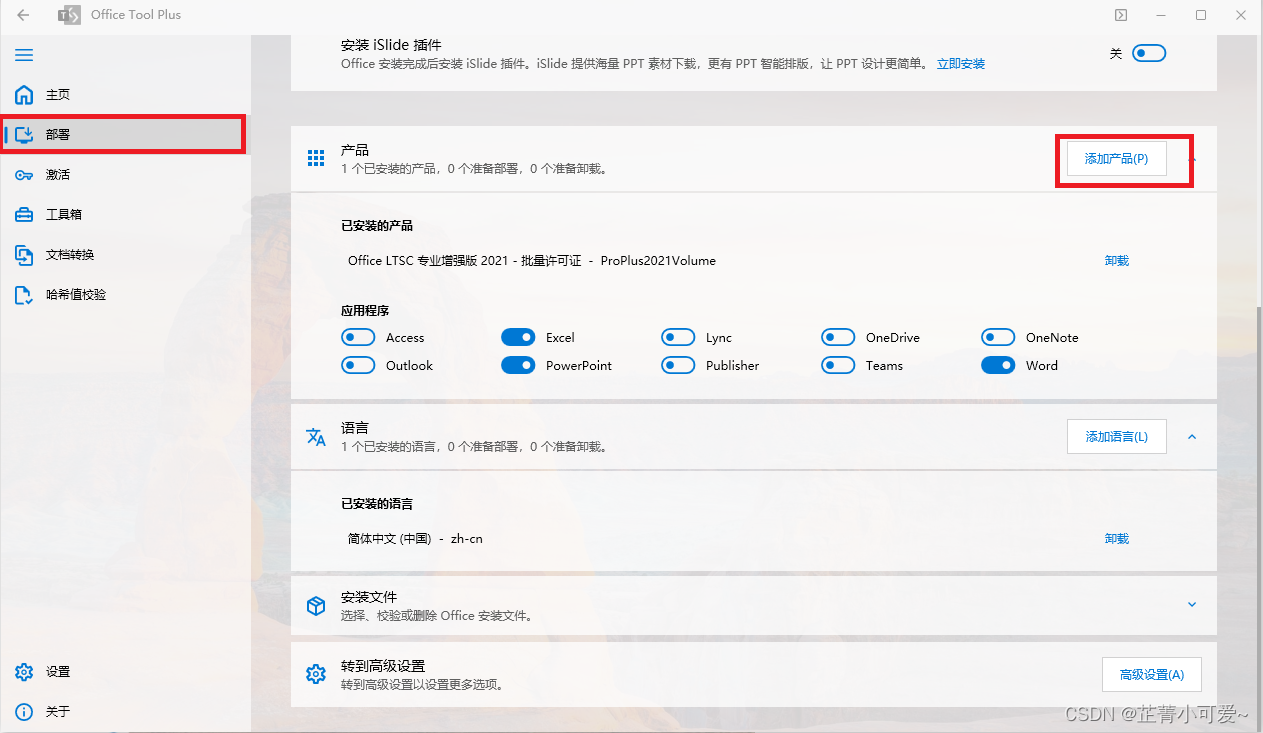The height and width of the screenshot is (733, 1263).
Task: Click the 已安装的产品 heading
Action: pos(377,226)
